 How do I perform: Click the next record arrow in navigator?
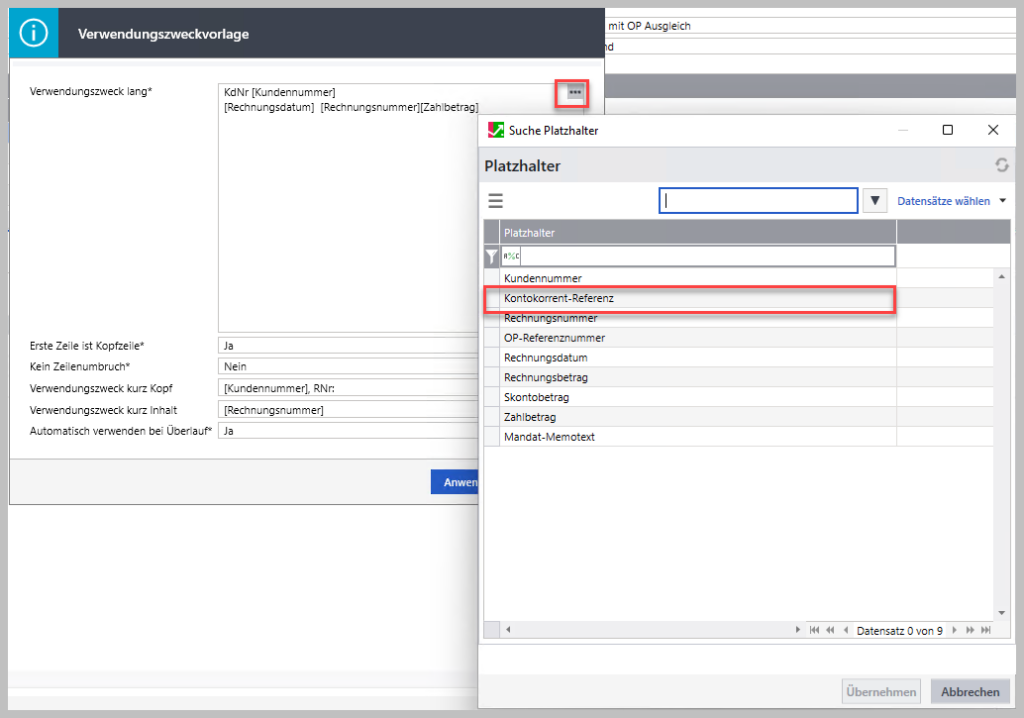coord(954,630)
